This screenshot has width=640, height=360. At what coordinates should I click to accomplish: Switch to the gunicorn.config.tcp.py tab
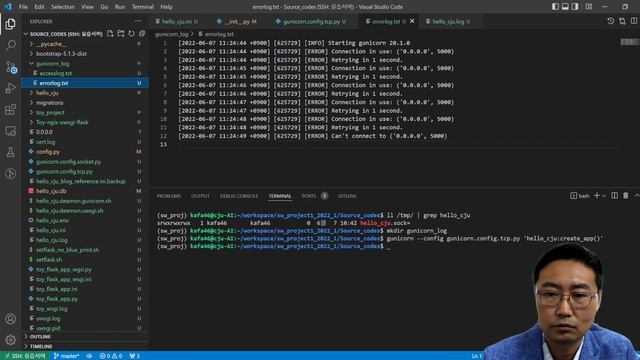coord(311,21)
